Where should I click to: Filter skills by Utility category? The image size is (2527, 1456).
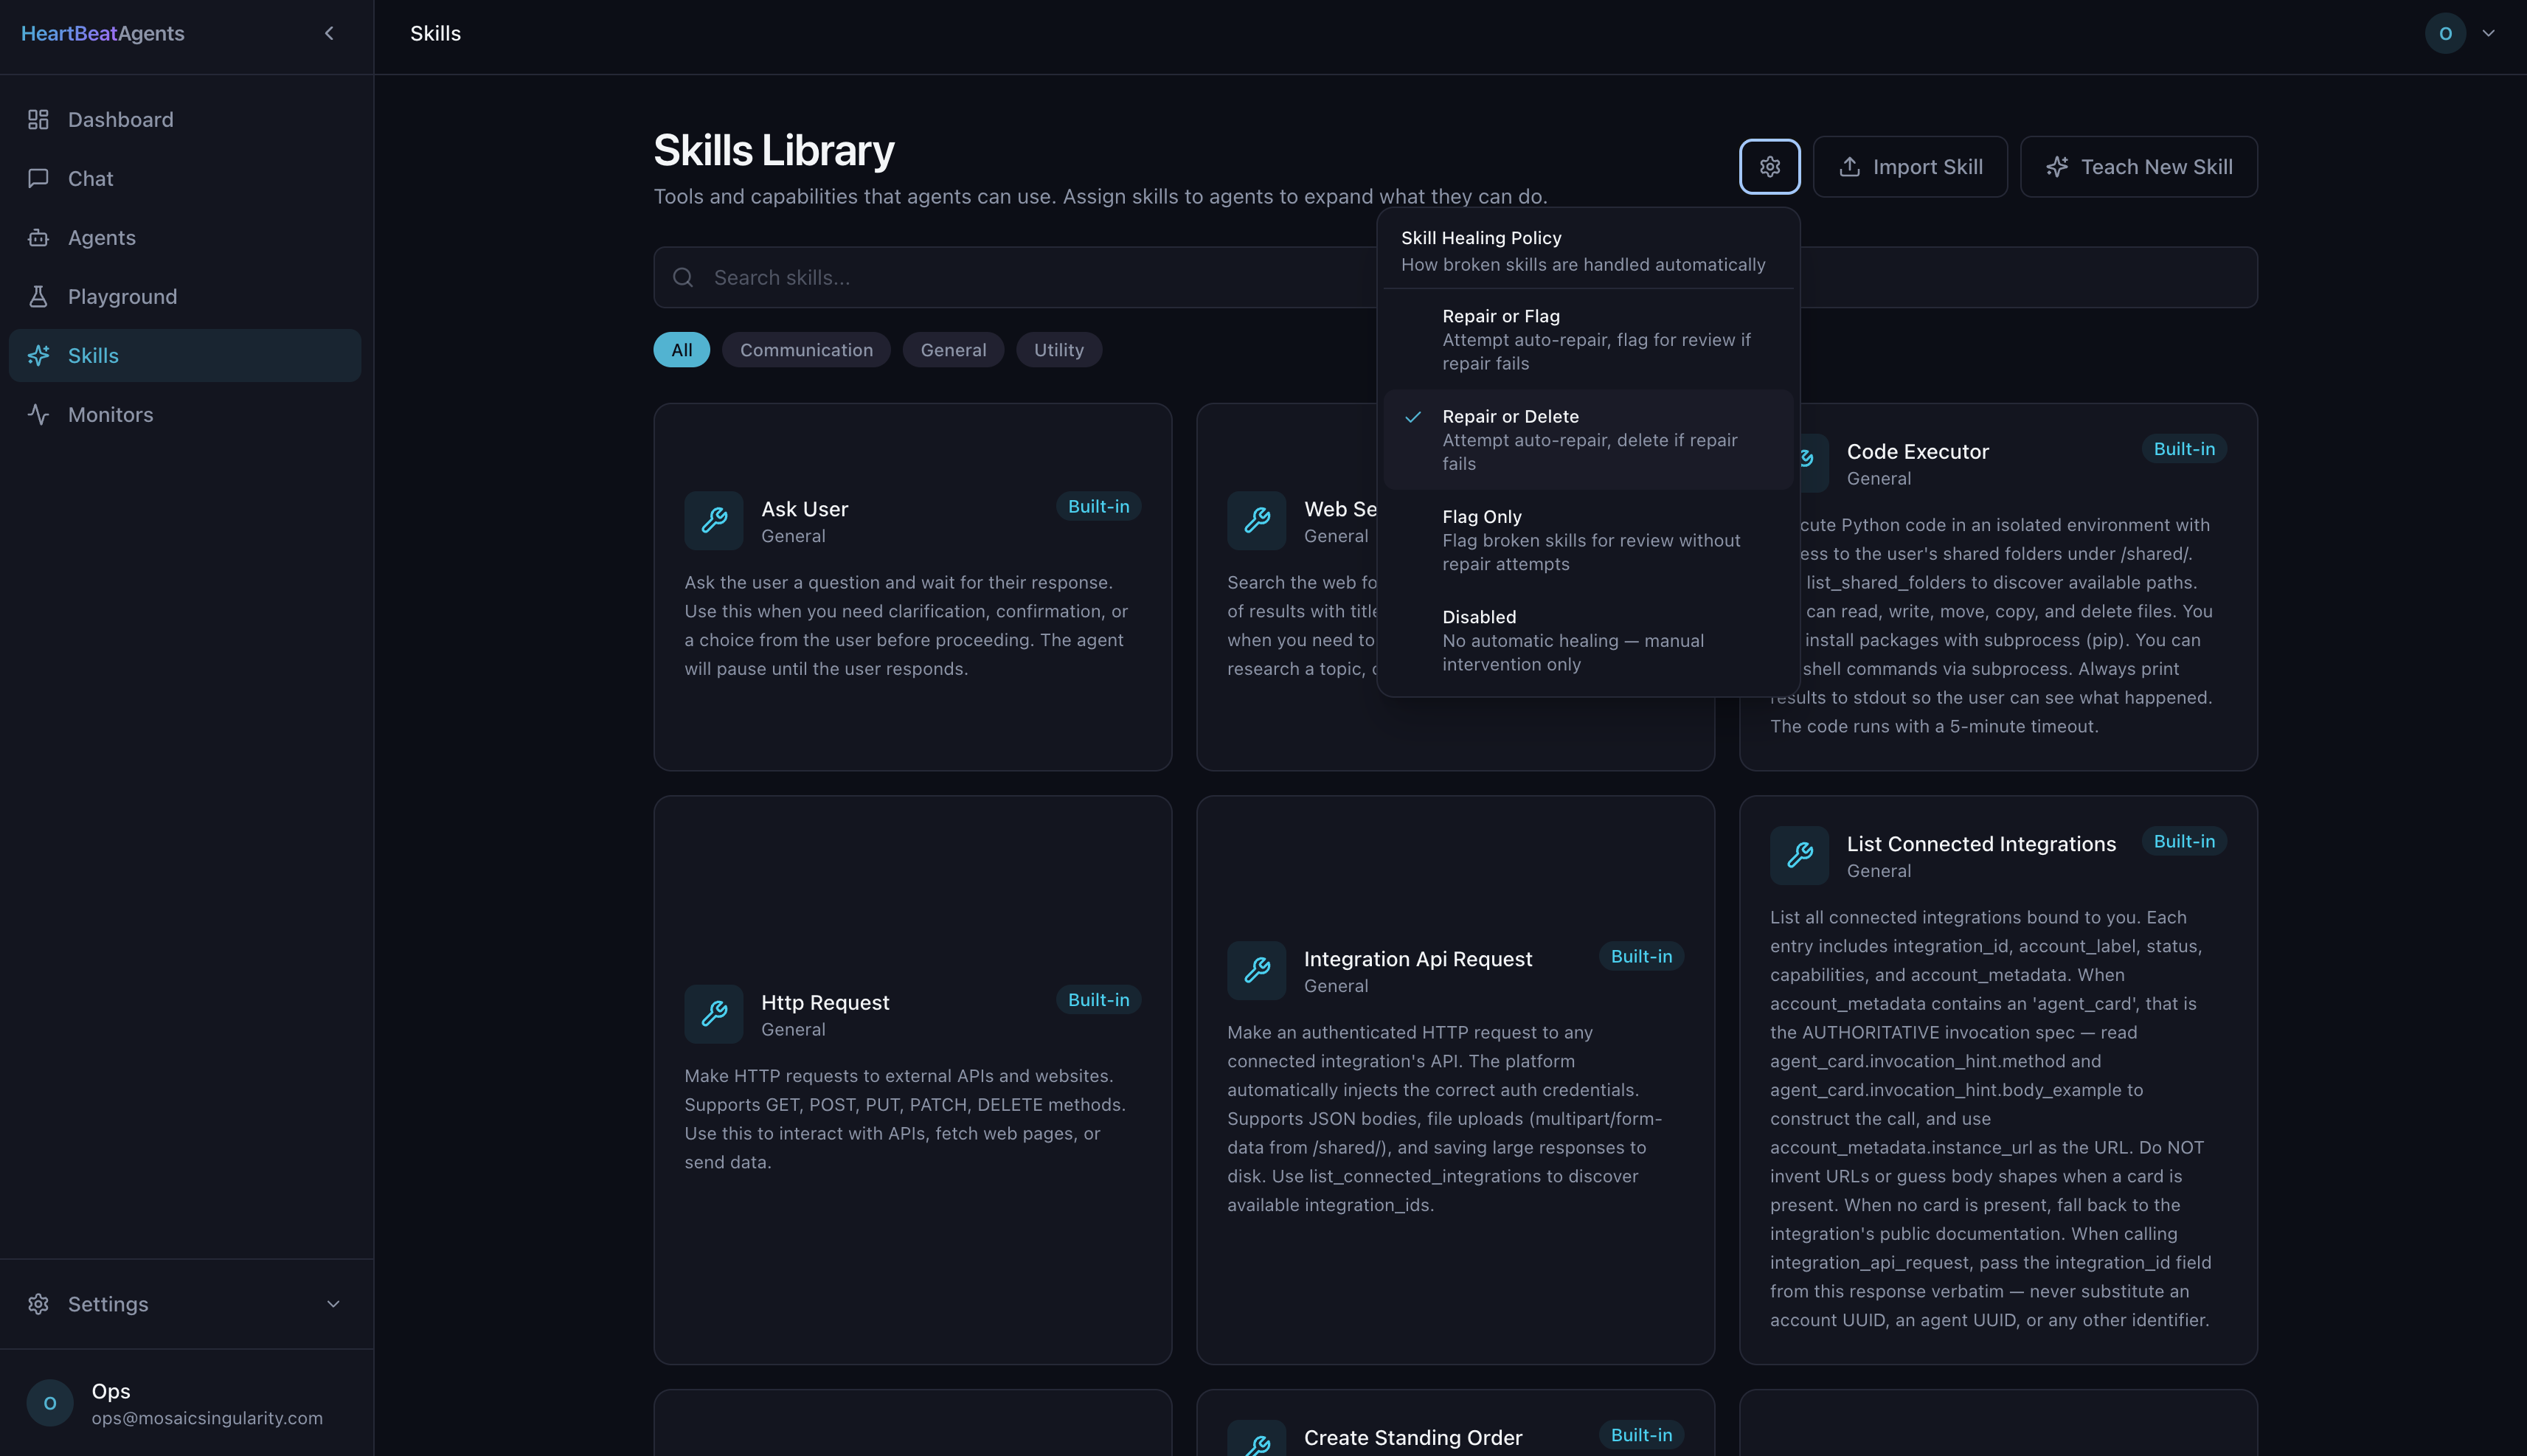pyautogui.click(x=1059, y=350)
